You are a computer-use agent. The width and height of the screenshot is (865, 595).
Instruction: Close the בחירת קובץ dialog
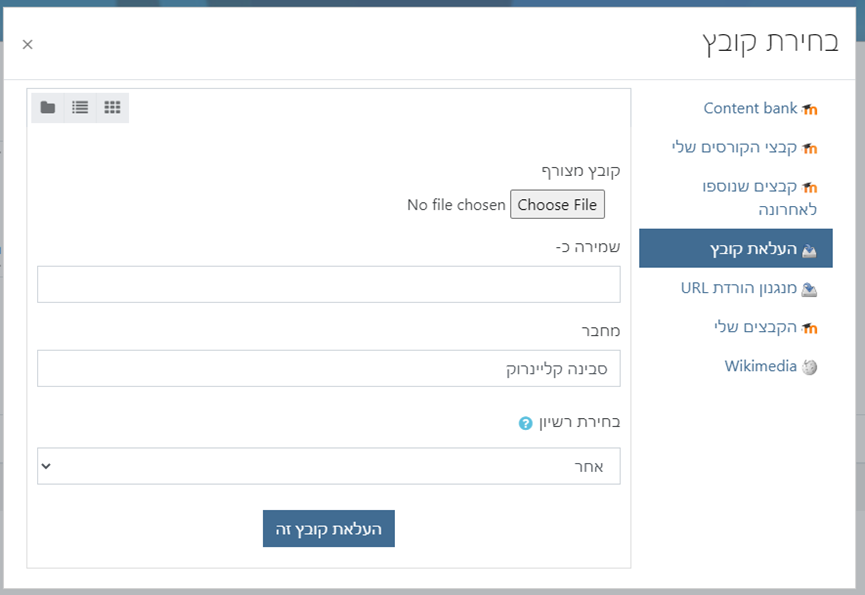click(x=27, y=44)
